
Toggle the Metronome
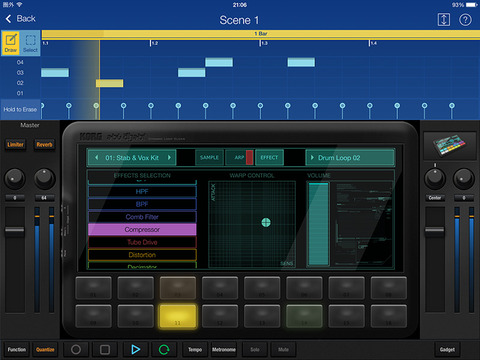(224, 350)
